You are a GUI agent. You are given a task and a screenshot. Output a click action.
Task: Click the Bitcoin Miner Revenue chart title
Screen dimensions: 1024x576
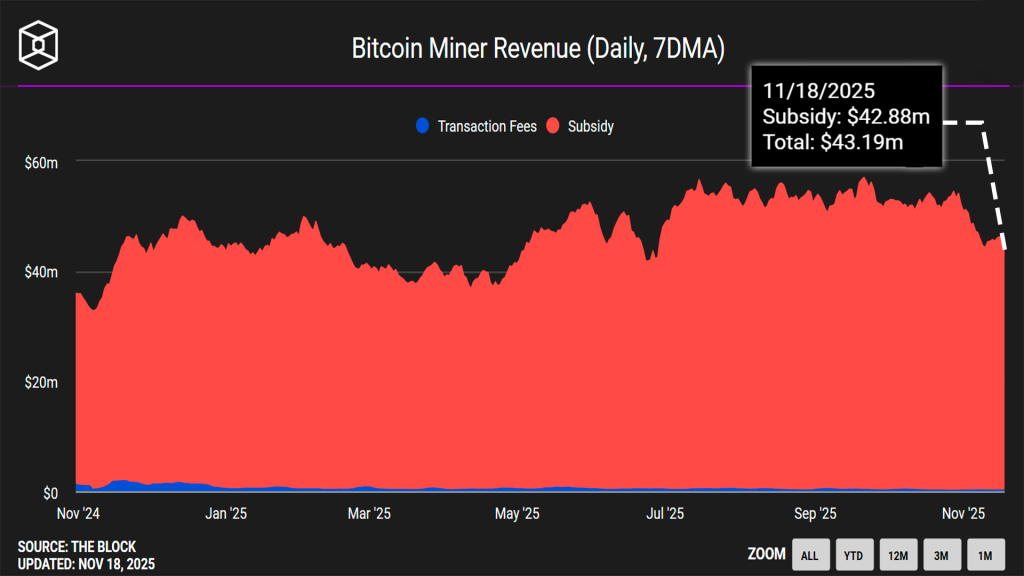click(511, 48)
